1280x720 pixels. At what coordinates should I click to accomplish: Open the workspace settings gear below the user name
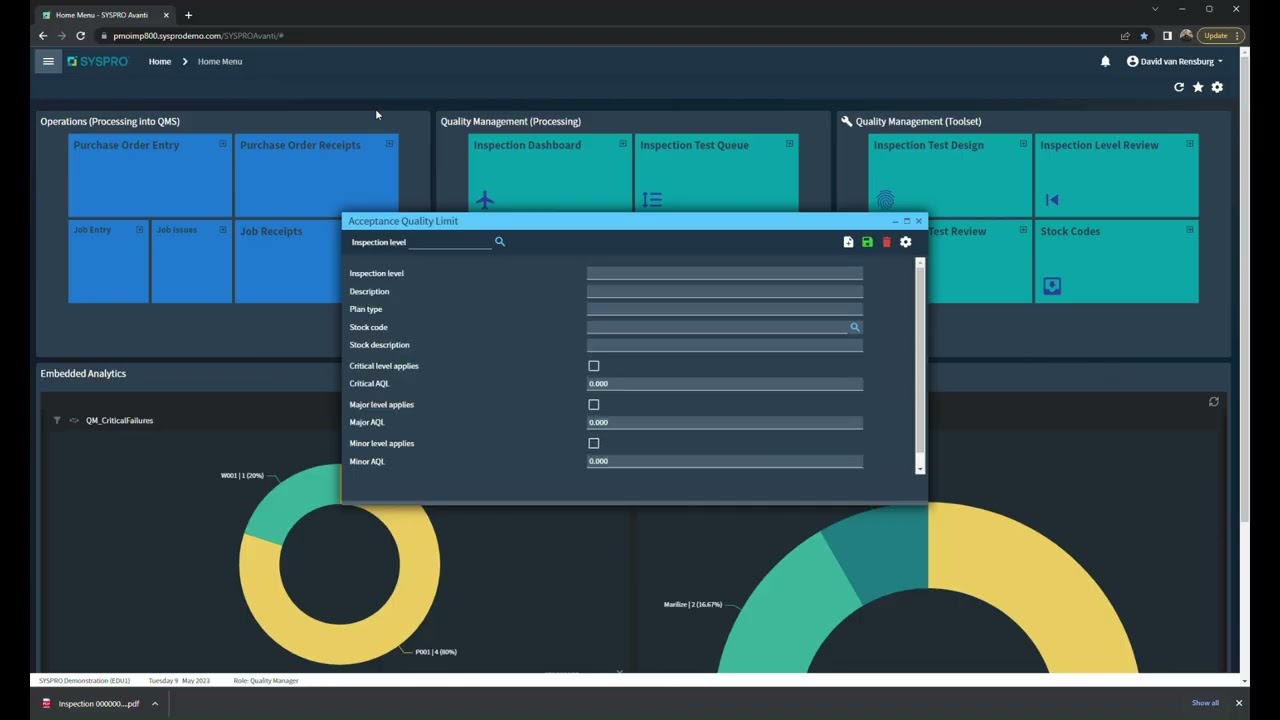(1217, 87)
